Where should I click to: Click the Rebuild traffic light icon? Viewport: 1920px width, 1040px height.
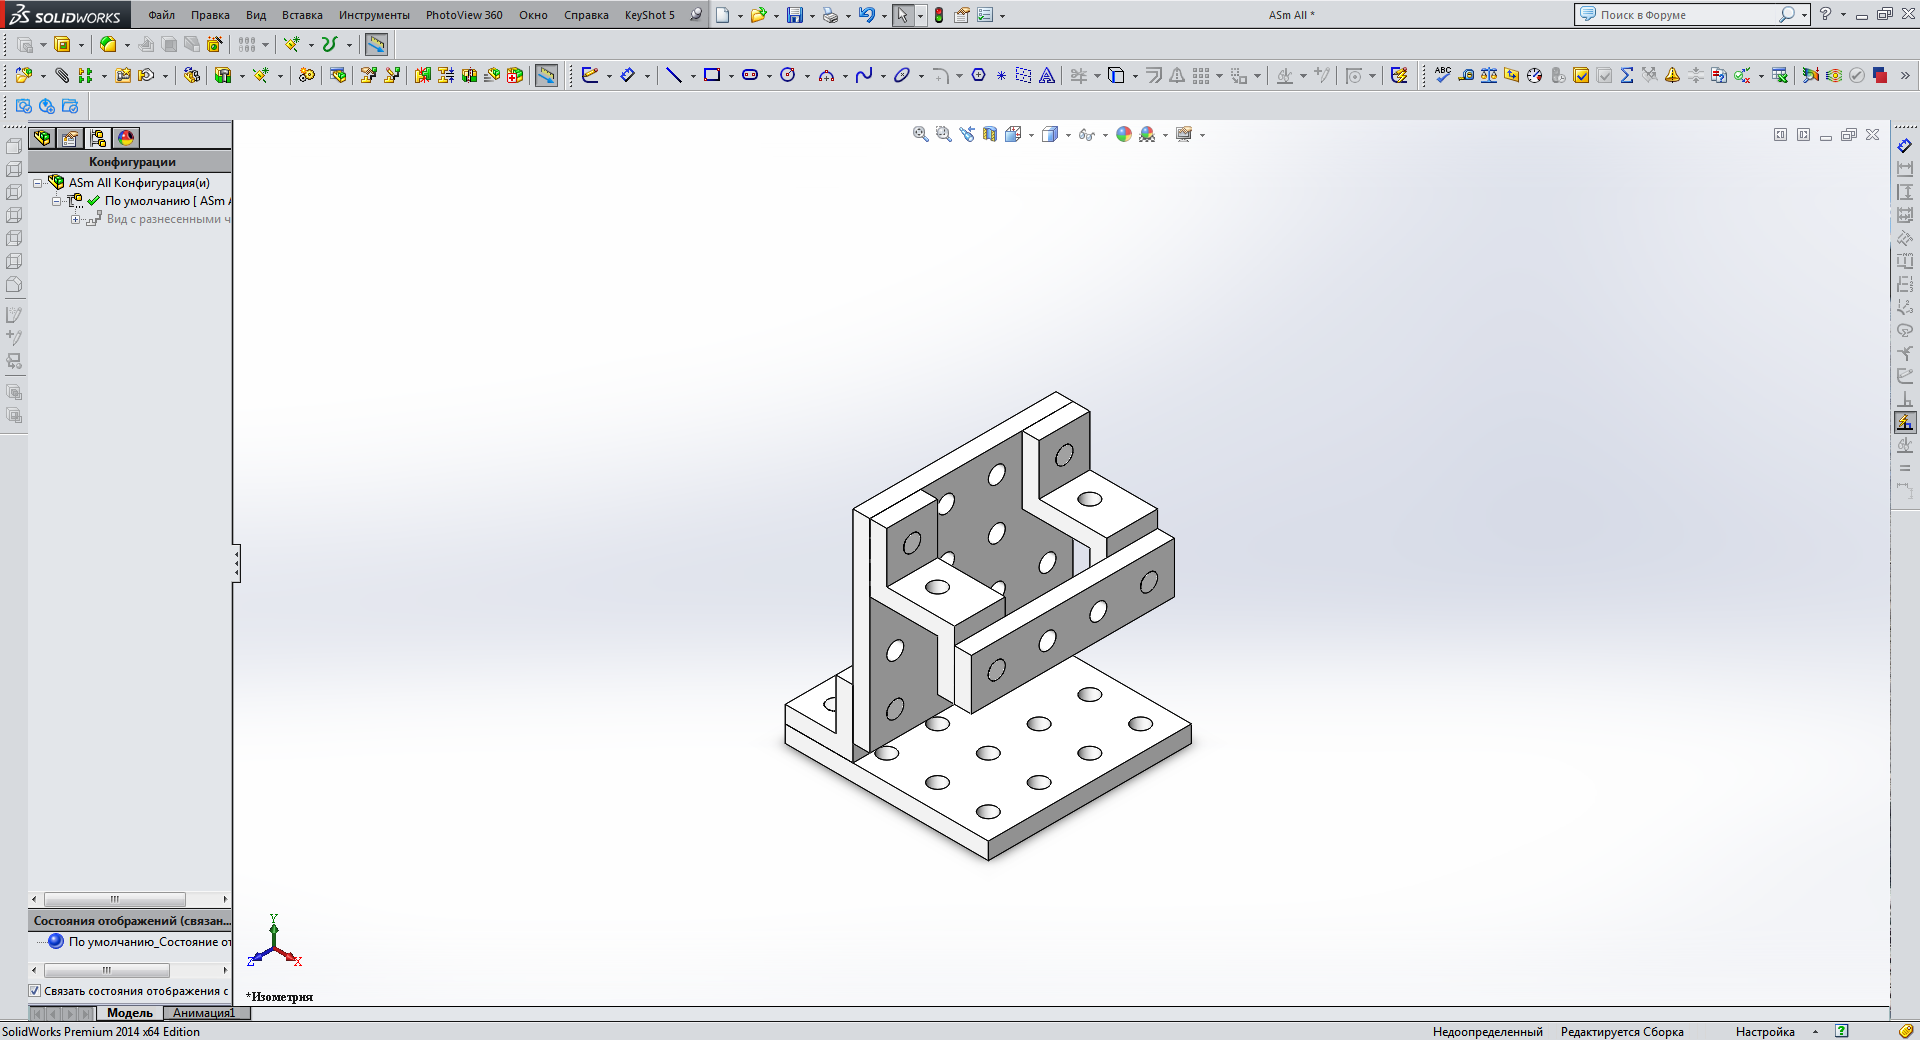pyautogui.click(x=939, y=15)
